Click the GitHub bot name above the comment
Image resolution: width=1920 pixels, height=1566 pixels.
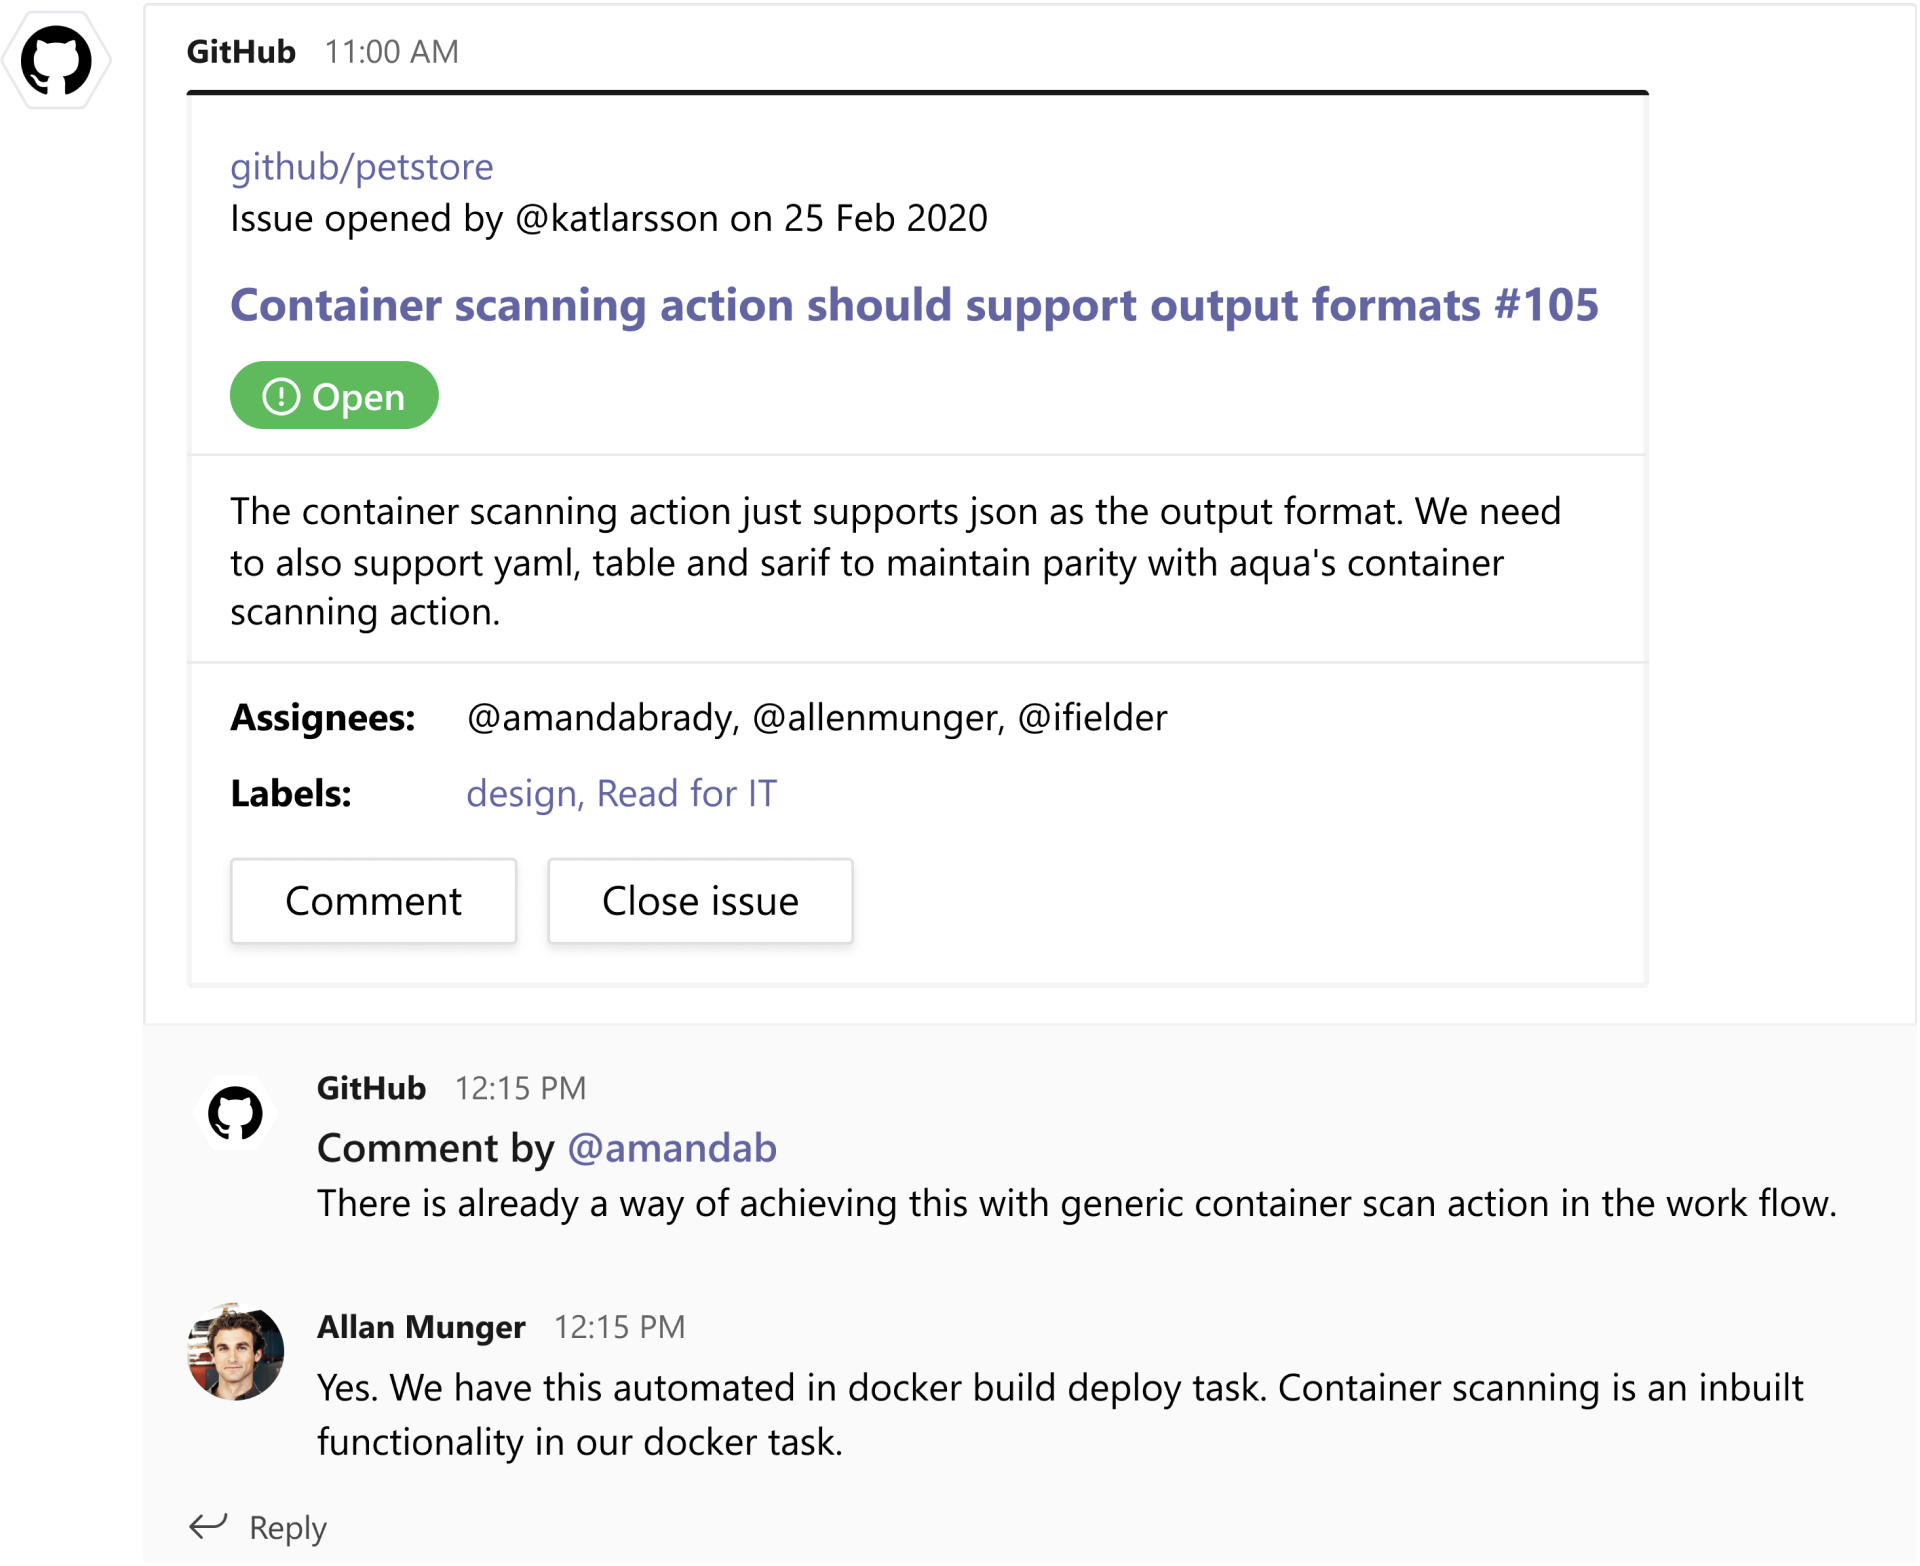point(371,1088)
